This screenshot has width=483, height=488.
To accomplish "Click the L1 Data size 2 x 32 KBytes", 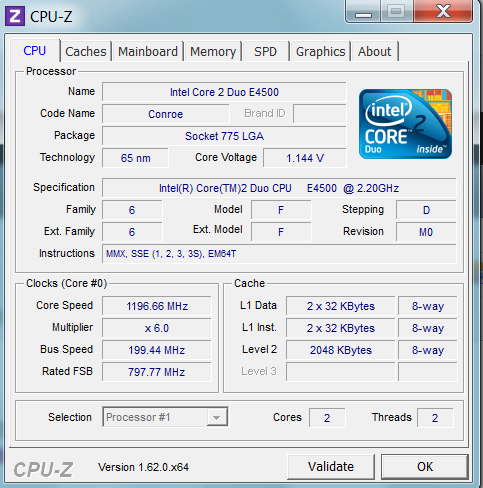I will (x=340, y=306).
